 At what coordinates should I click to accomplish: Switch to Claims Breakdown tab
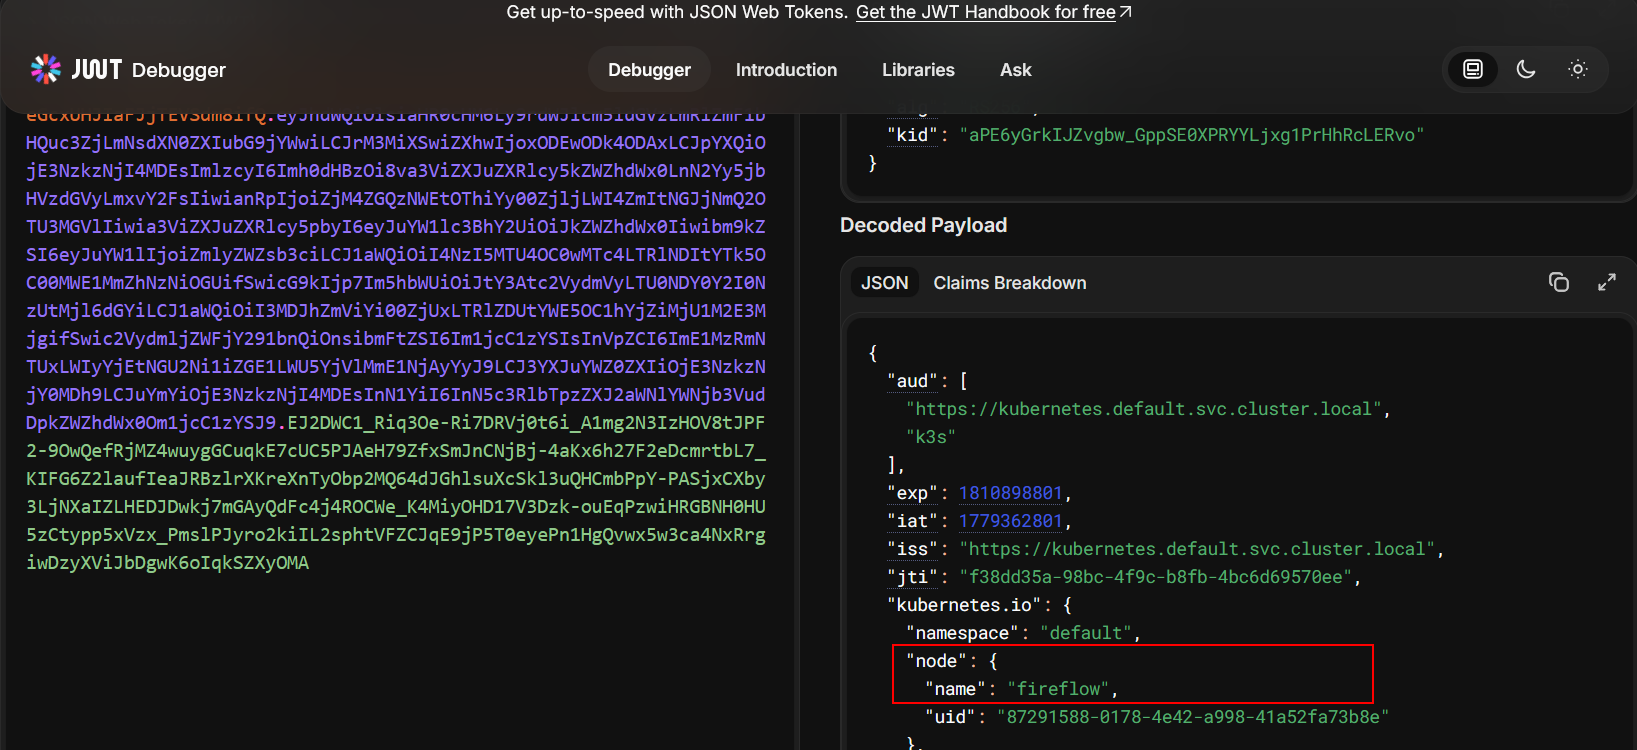tap(1010, 283)
